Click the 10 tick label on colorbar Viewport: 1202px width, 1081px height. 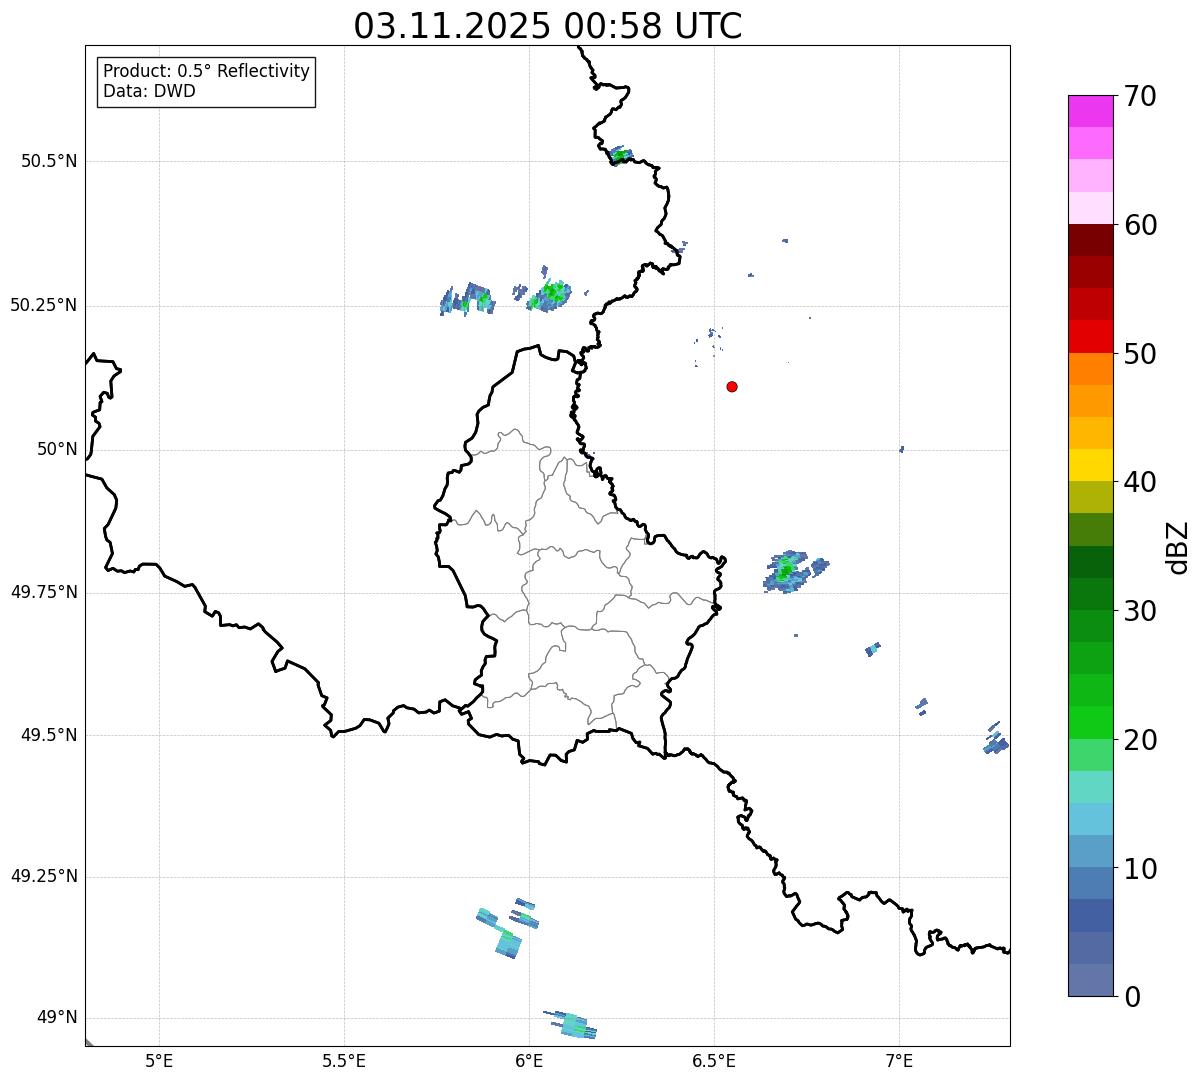point(1139,868)
